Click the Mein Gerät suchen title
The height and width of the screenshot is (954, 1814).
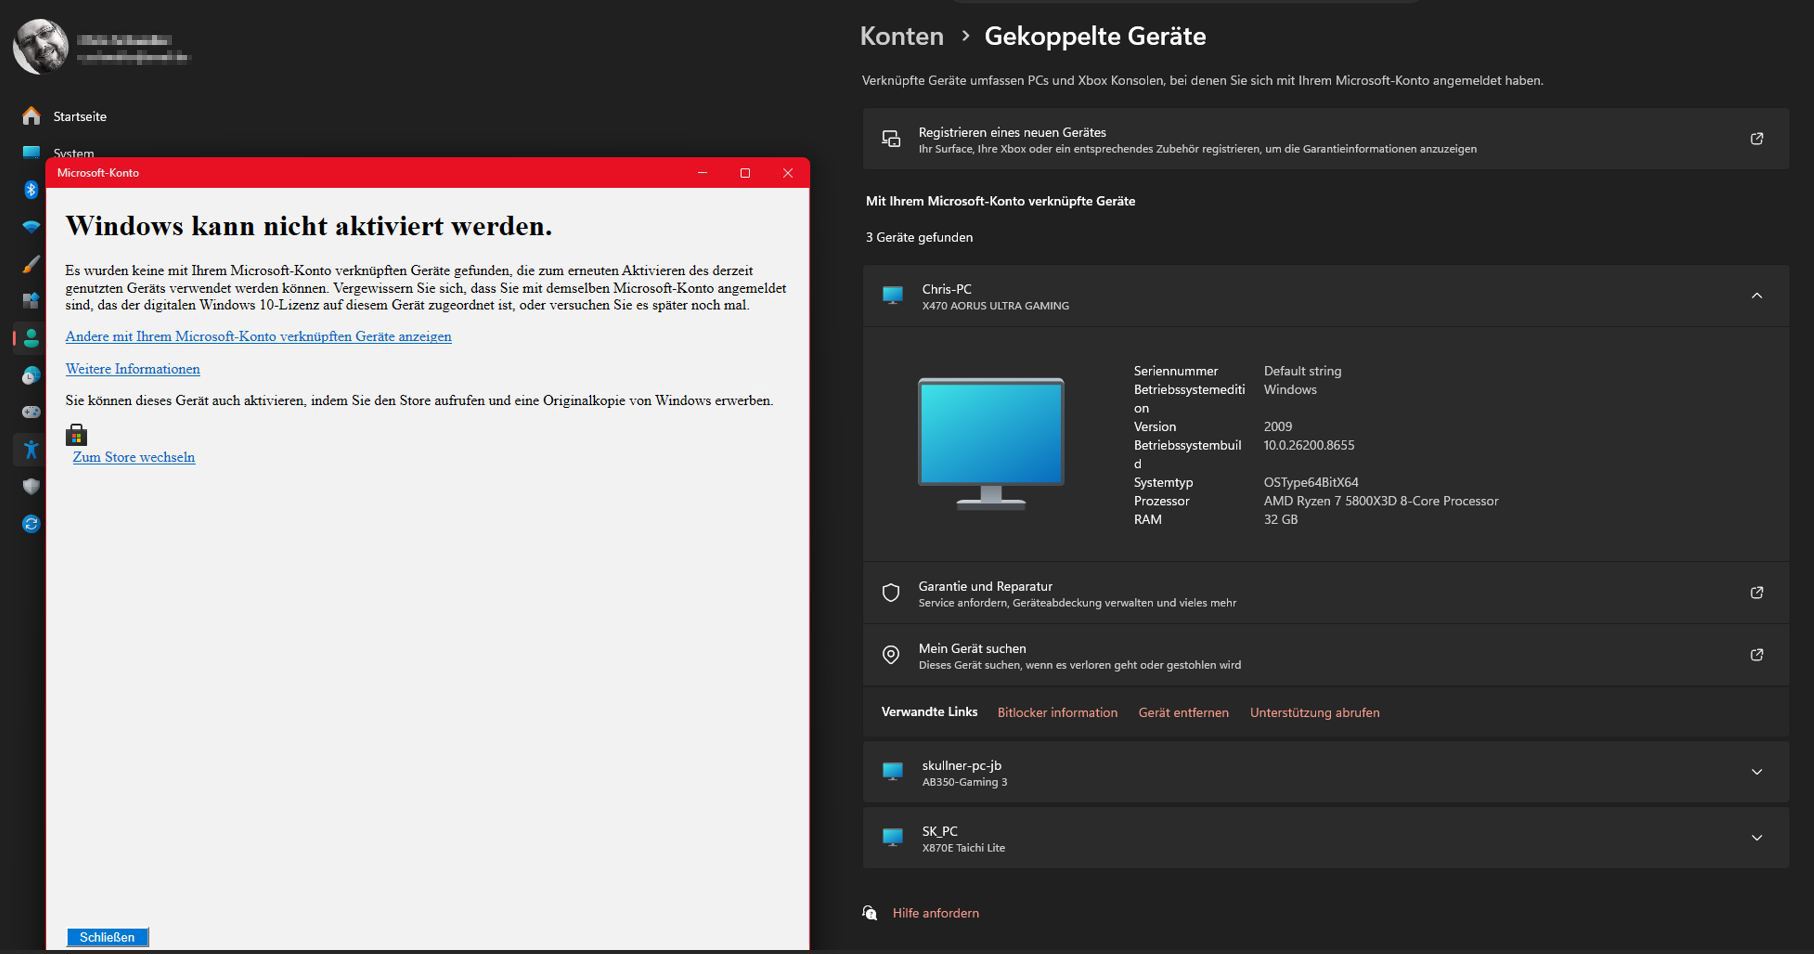[972, 648]
